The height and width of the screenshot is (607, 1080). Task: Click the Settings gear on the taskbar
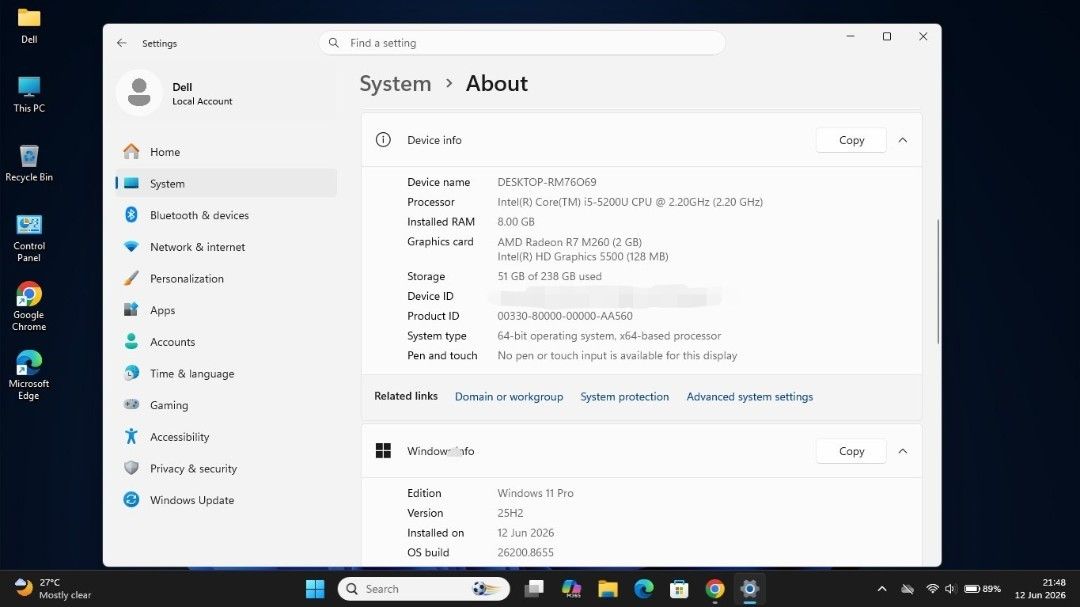point(749,588)
